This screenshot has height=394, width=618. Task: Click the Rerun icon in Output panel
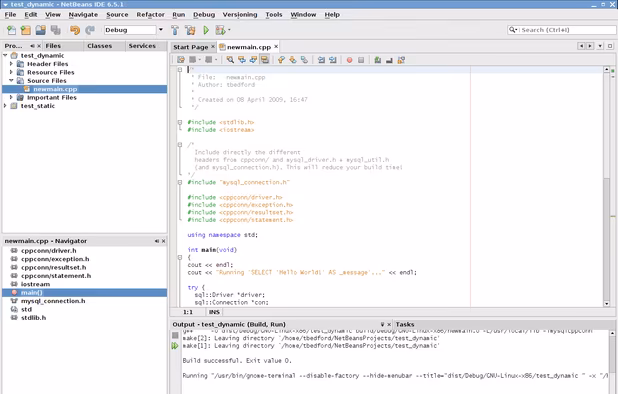[175, 346]
